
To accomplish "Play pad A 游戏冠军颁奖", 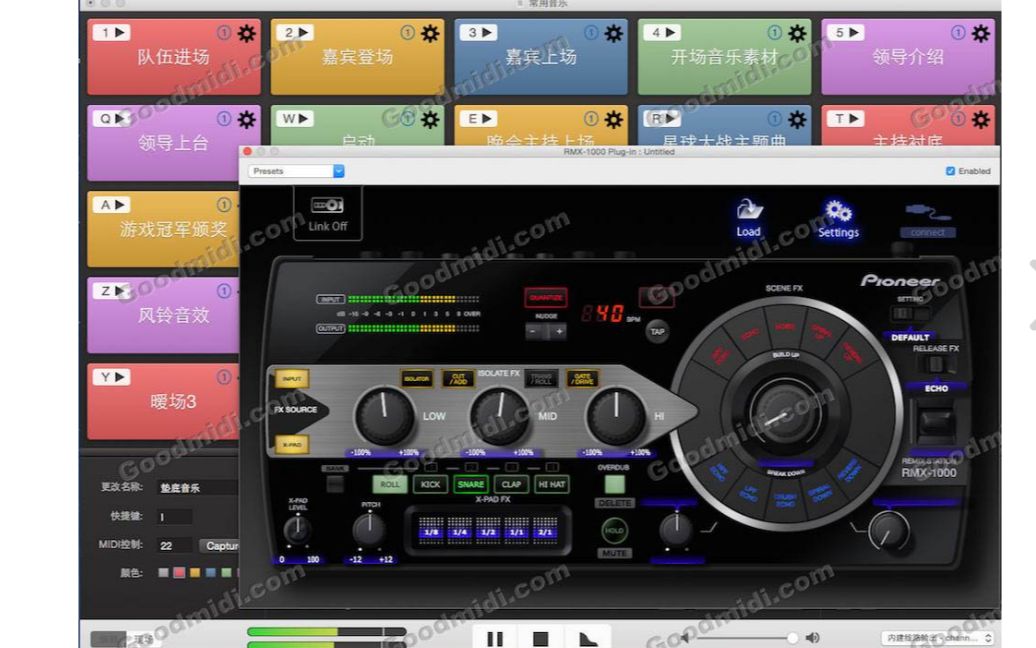I will 112,205.
